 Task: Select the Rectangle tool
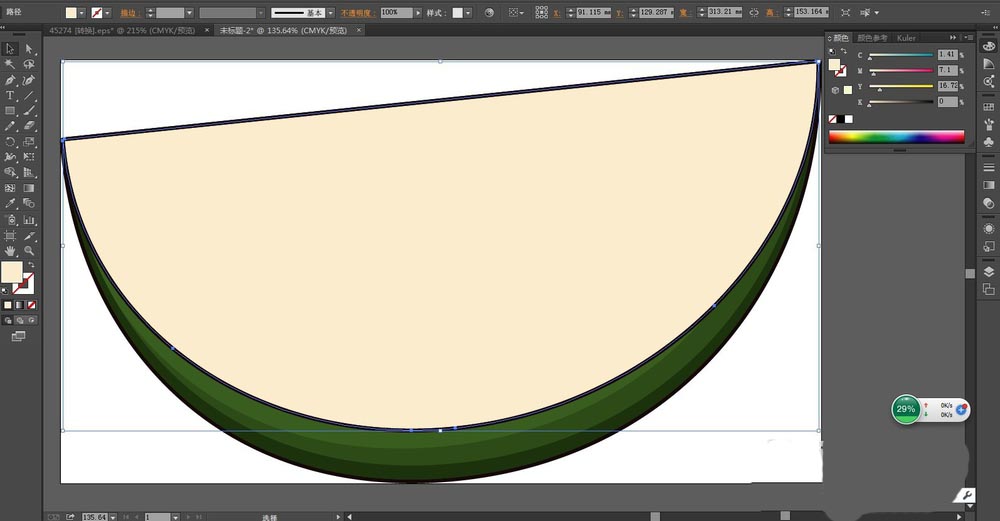click(10, 111)
